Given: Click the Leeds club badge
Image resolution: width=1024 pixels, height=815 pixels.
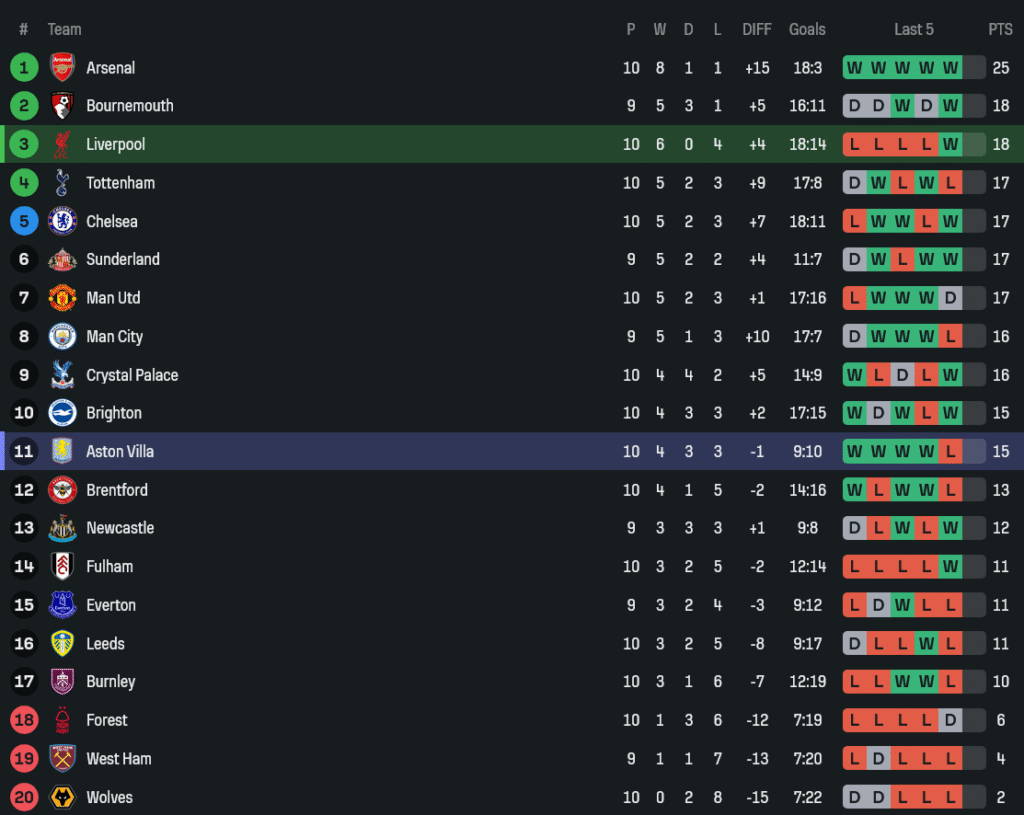Looking at the screenshot, I should pyautogui.click(x=62, y=644).
